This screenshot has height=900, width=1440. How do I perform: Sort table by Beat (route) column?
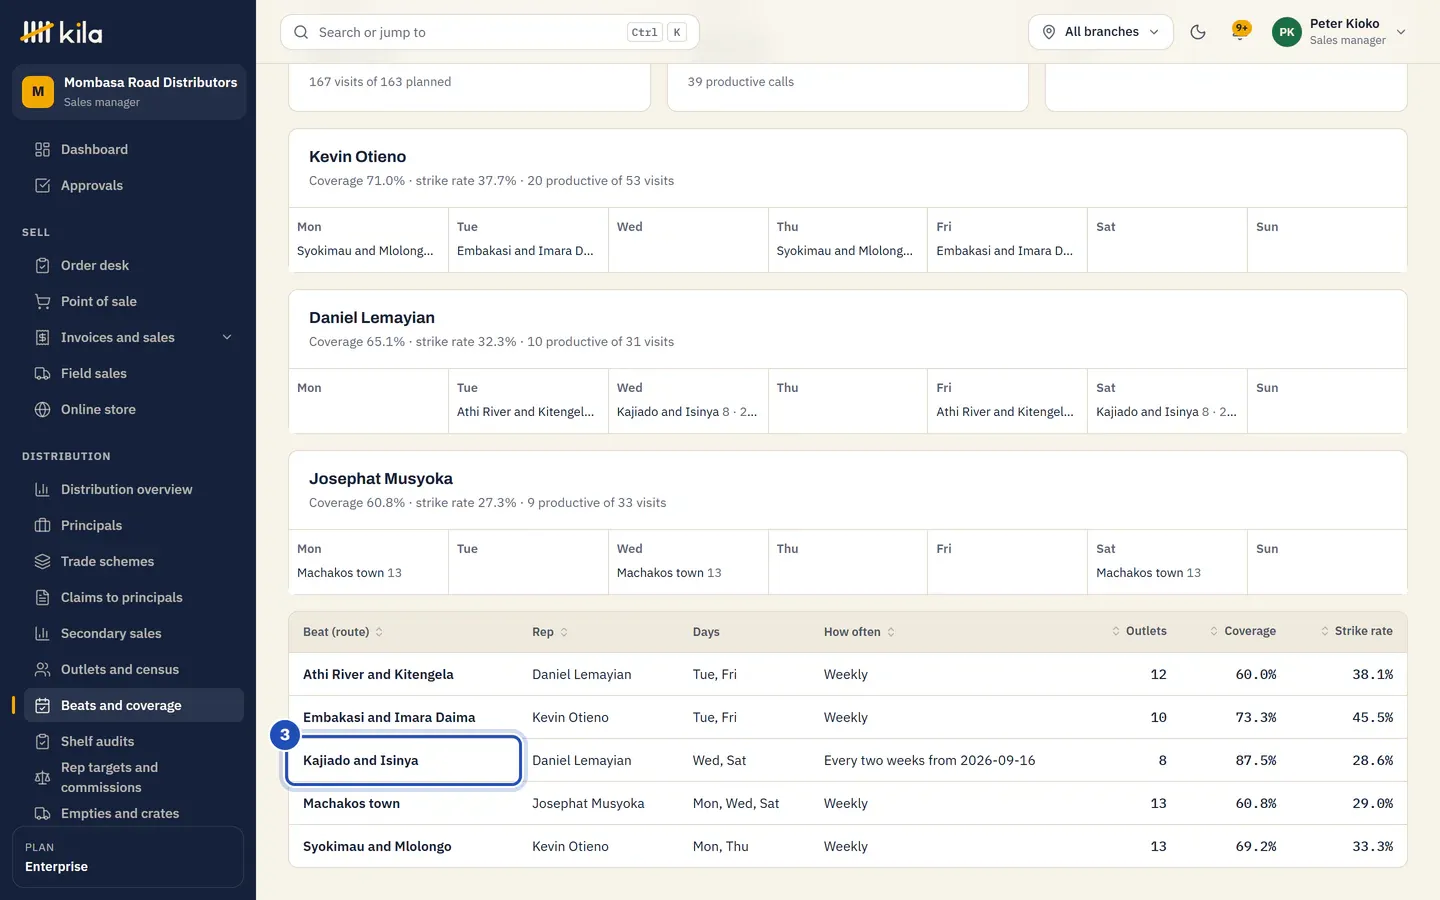(343, 632)
